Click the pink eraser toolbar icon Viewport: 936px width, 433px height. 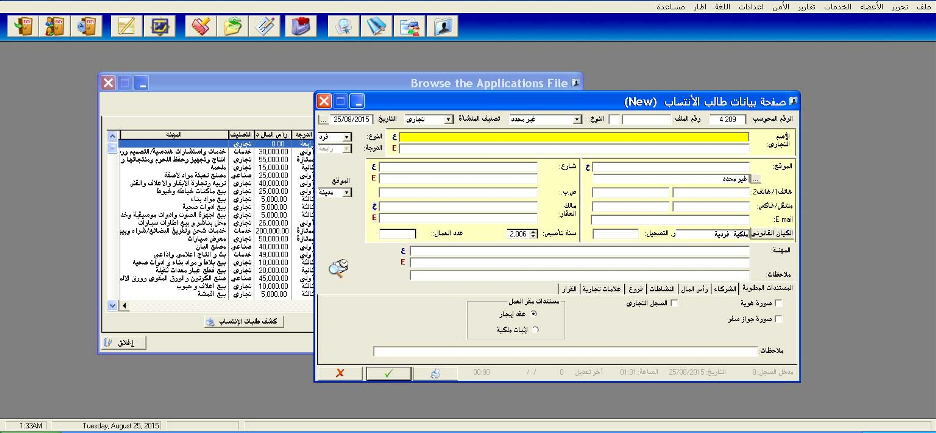pyautogui.click(x=199, y=27)
